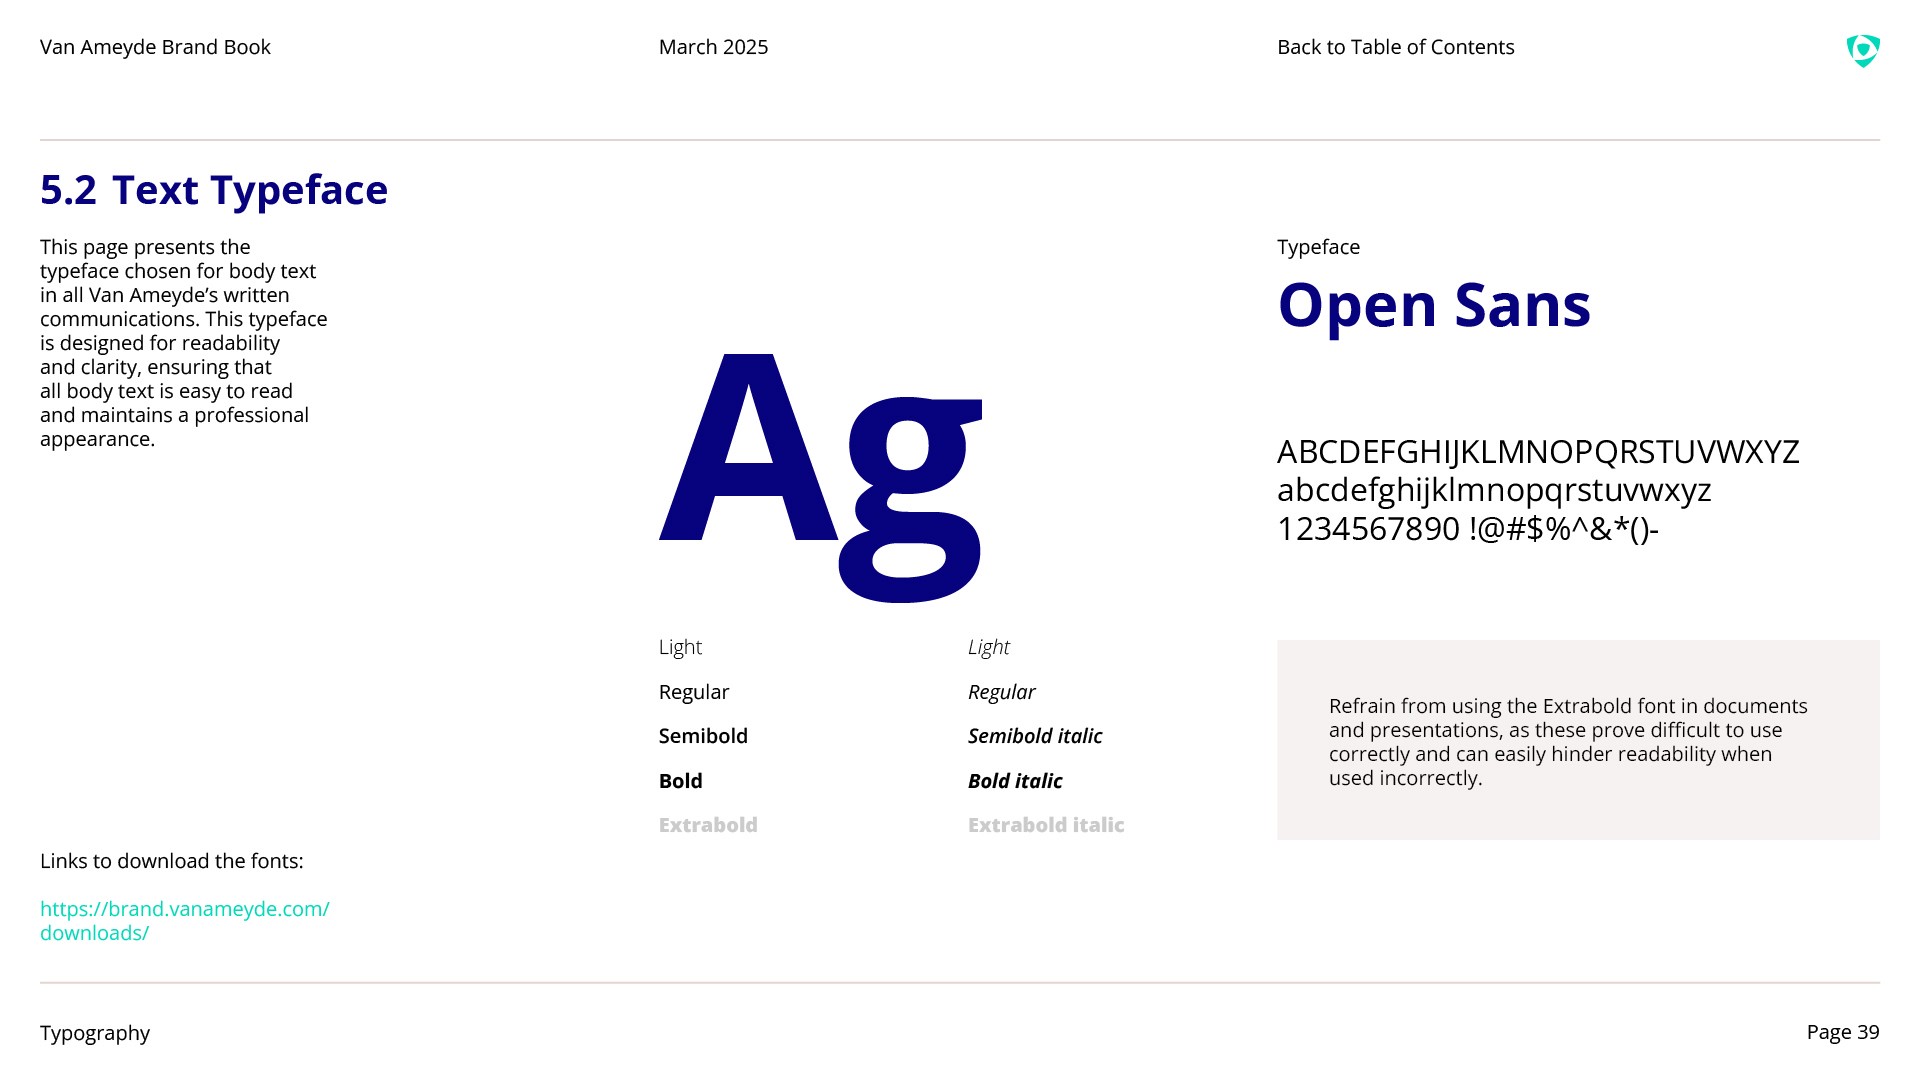This screenshot has width=1920, height=1080.
Task: Click the Semibold italic label
Action: (x=1035, y=736)
